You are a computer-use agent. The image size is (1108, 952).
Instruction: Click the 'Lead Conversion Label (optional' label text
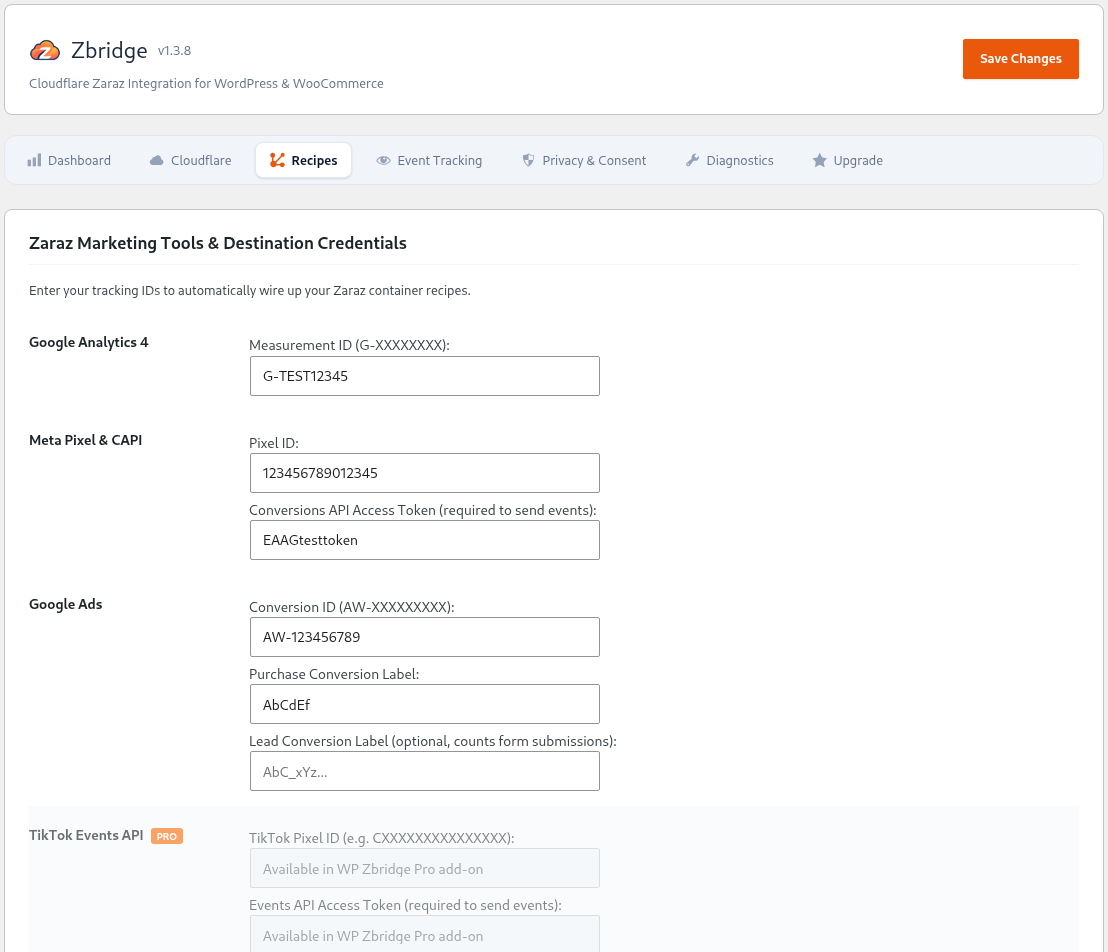coord(432,741)
